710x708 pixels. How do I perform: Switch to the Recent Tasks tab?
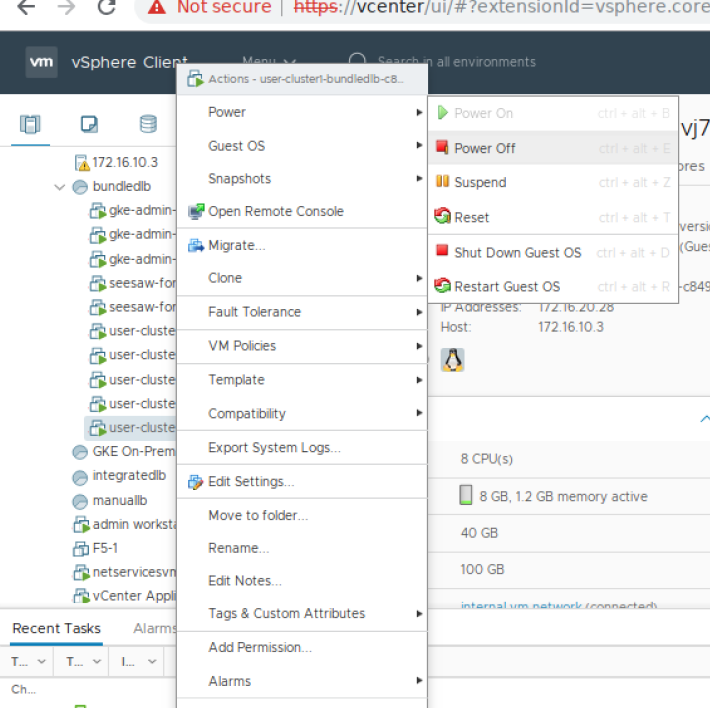pos(56,629)
